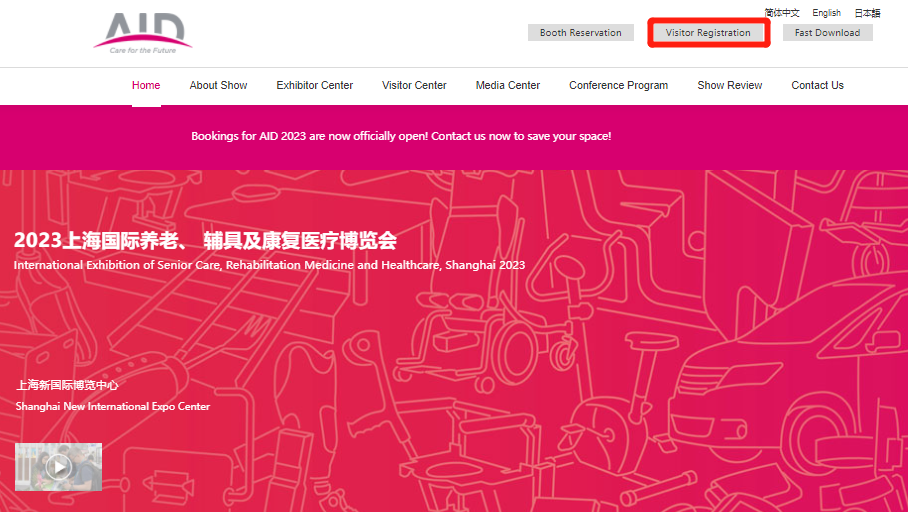Go to Home tab

tap(146, 85)
